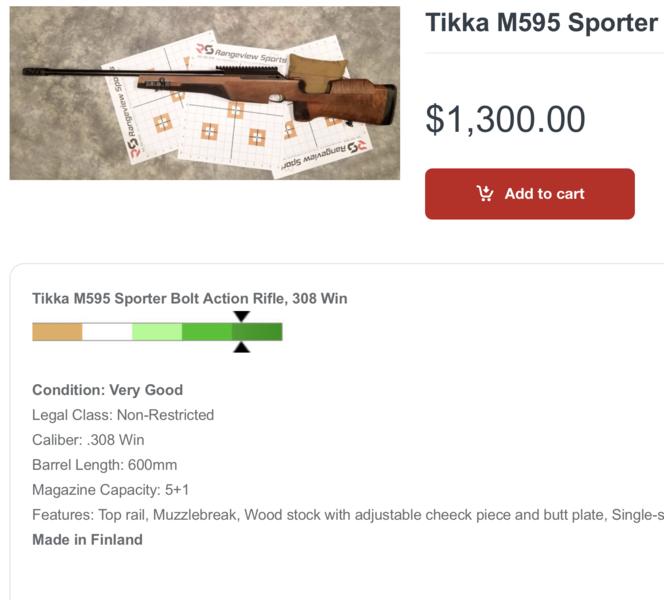Click the Add to cart button
664x600 pixels.
(529, 194)
